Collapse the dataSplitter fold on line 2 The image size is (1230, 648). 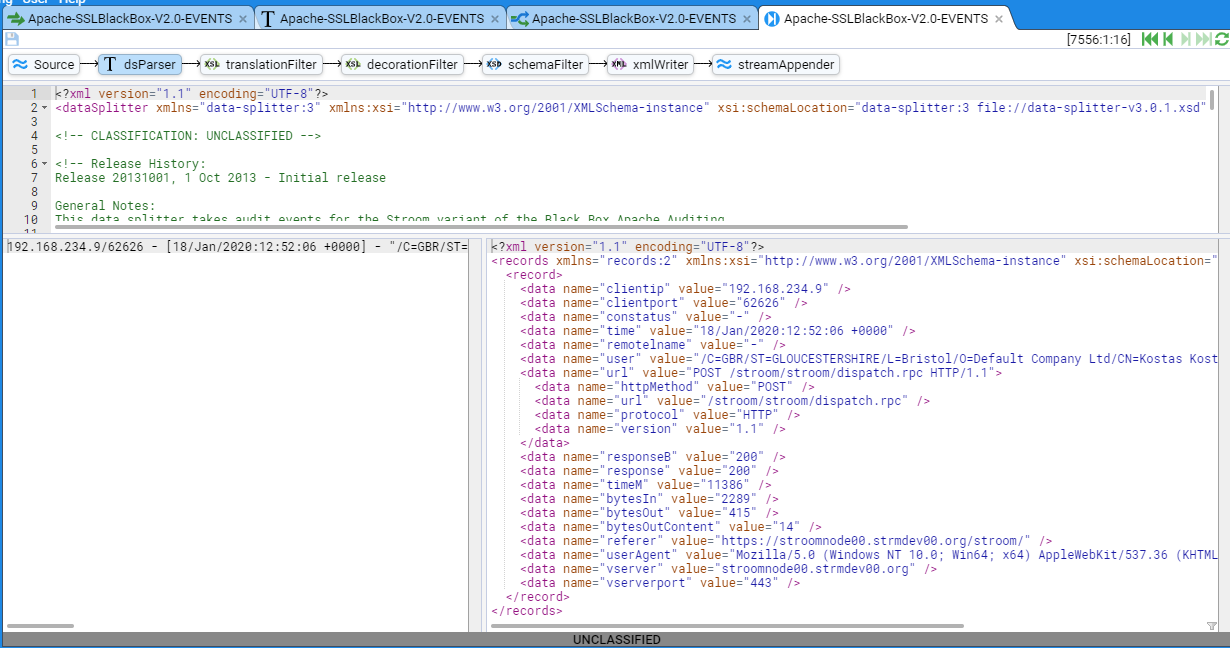45,107
